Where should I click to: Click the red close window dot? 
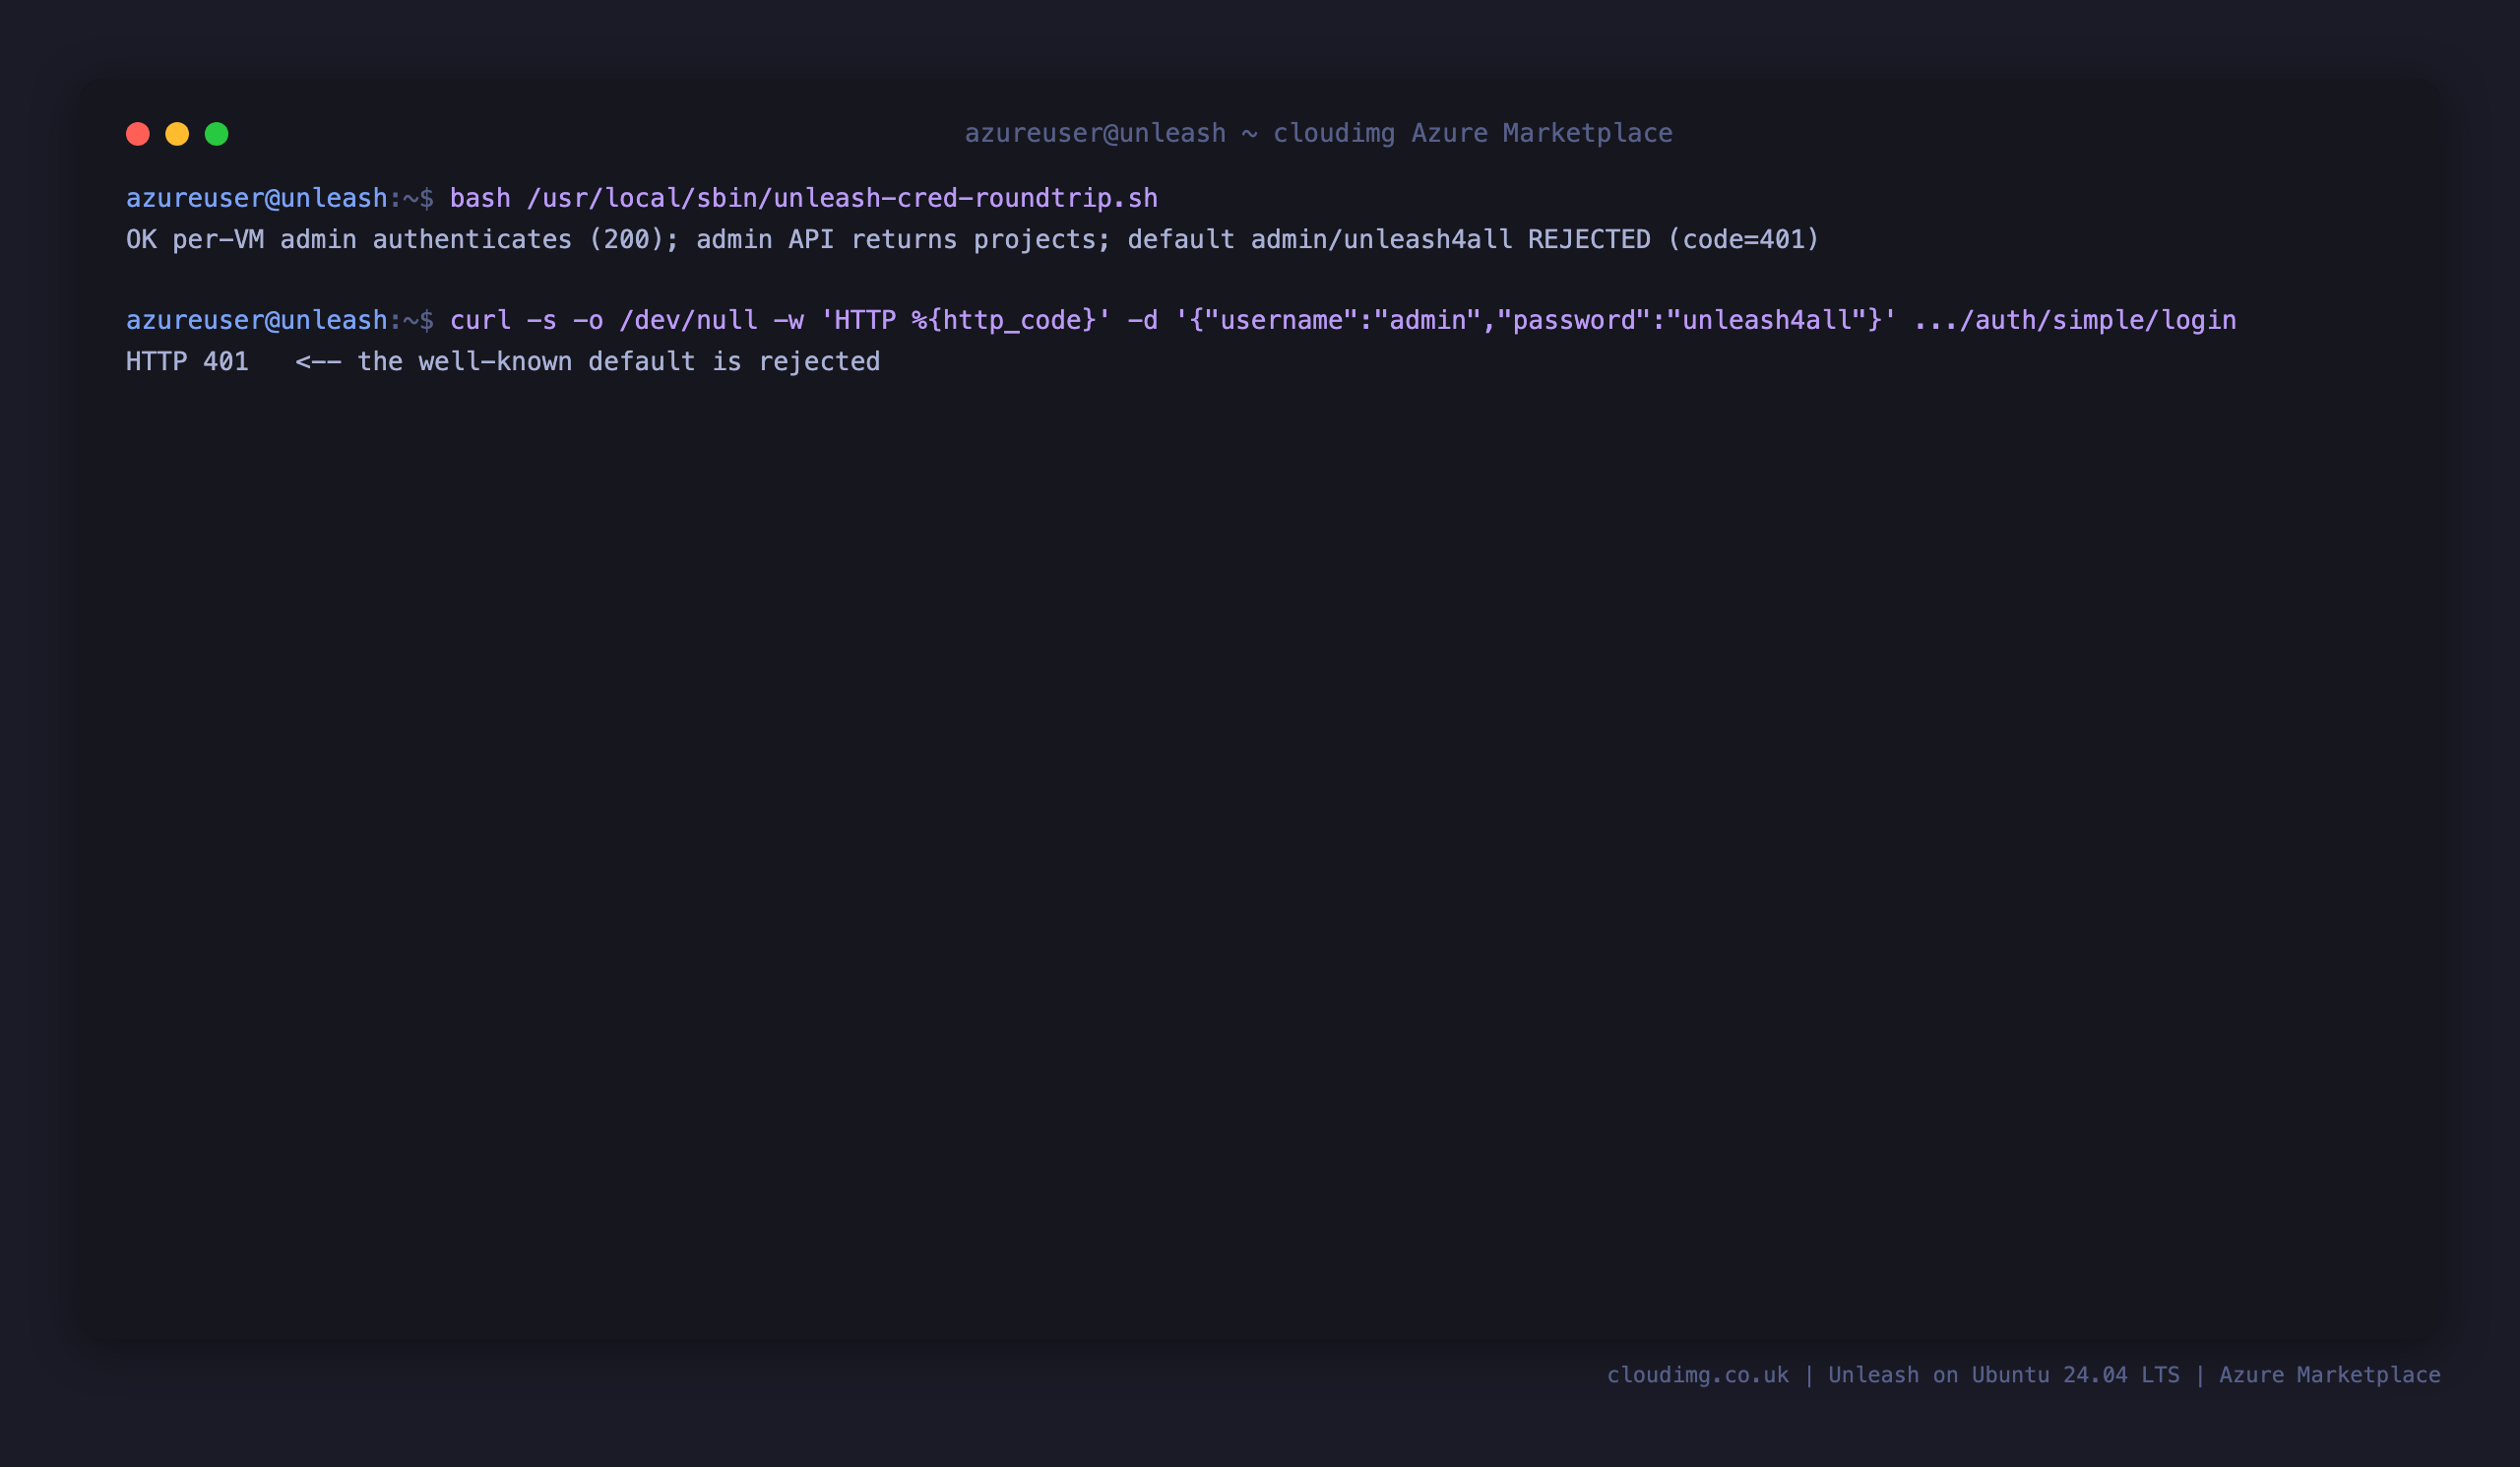(138, 134)
